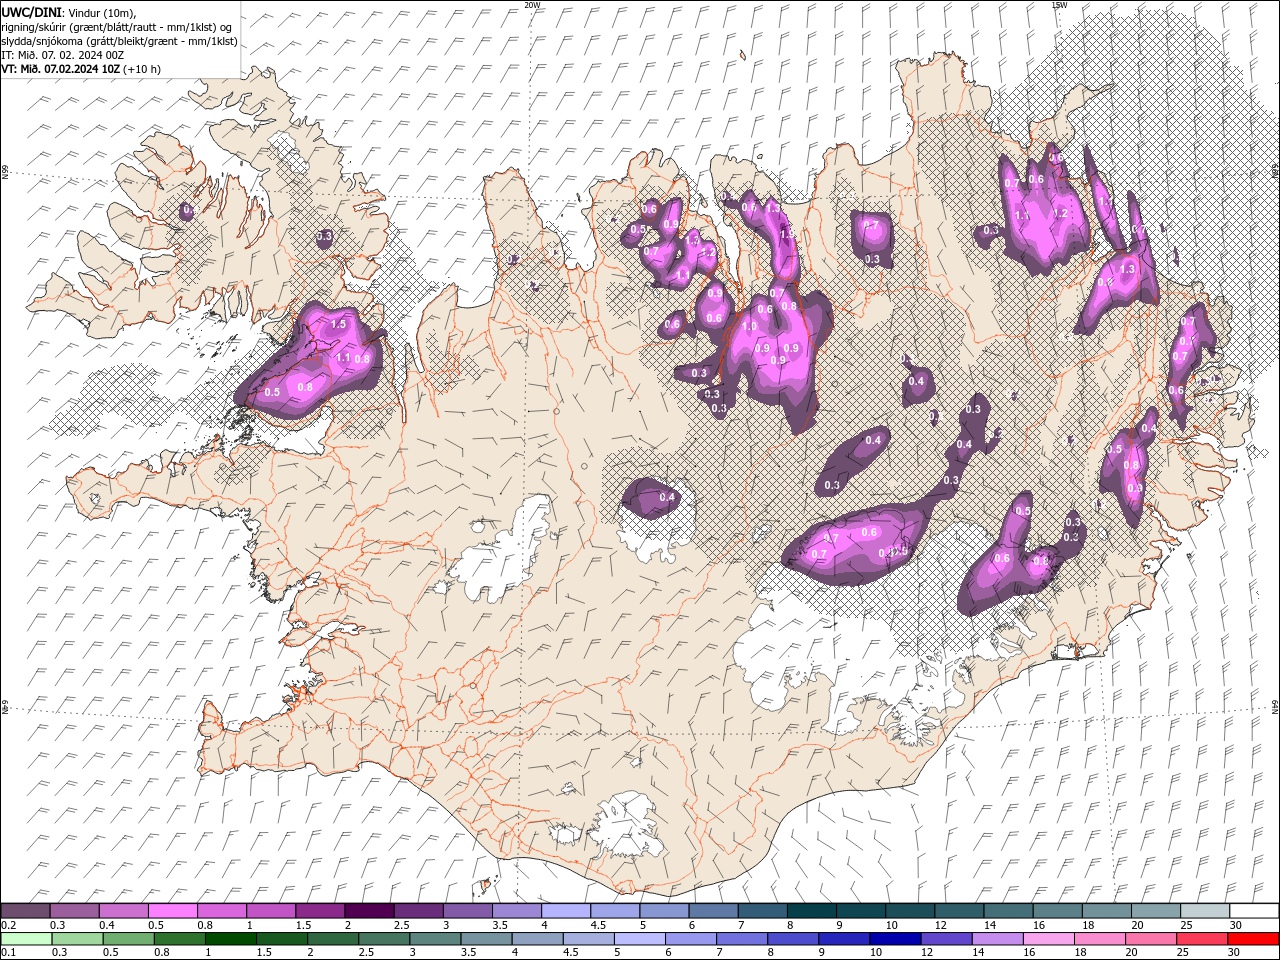Screen dimensions: 1280x960
Task: Pick the lower legend swatch starting at 3
Action: coord(436,939)
